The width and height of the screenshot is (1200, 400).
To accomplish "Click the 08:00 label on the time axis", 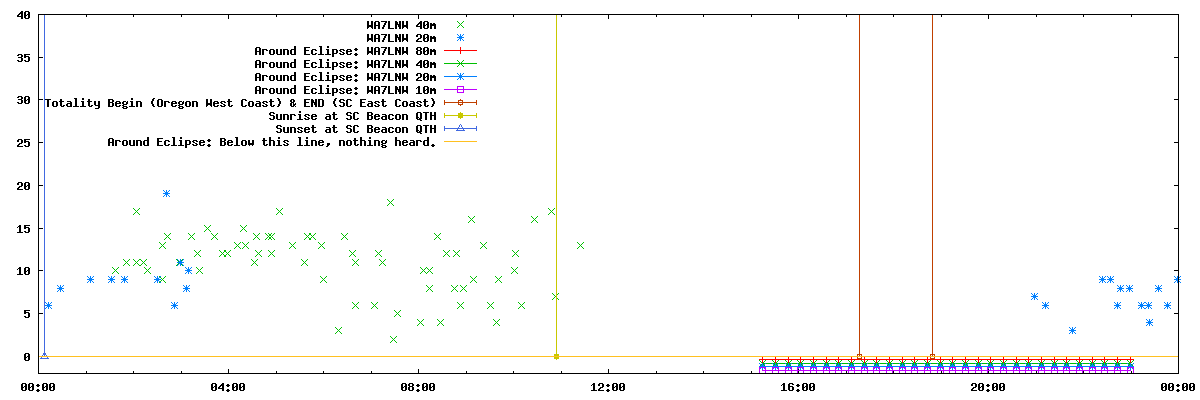I will pyautogui.click(x=418, y=387).
